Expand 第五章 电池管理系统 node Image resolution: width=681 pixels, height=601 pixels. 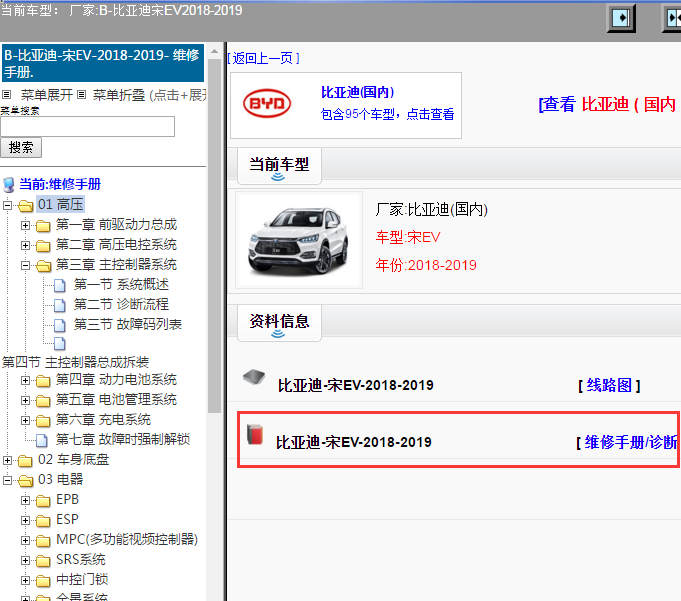25,400
